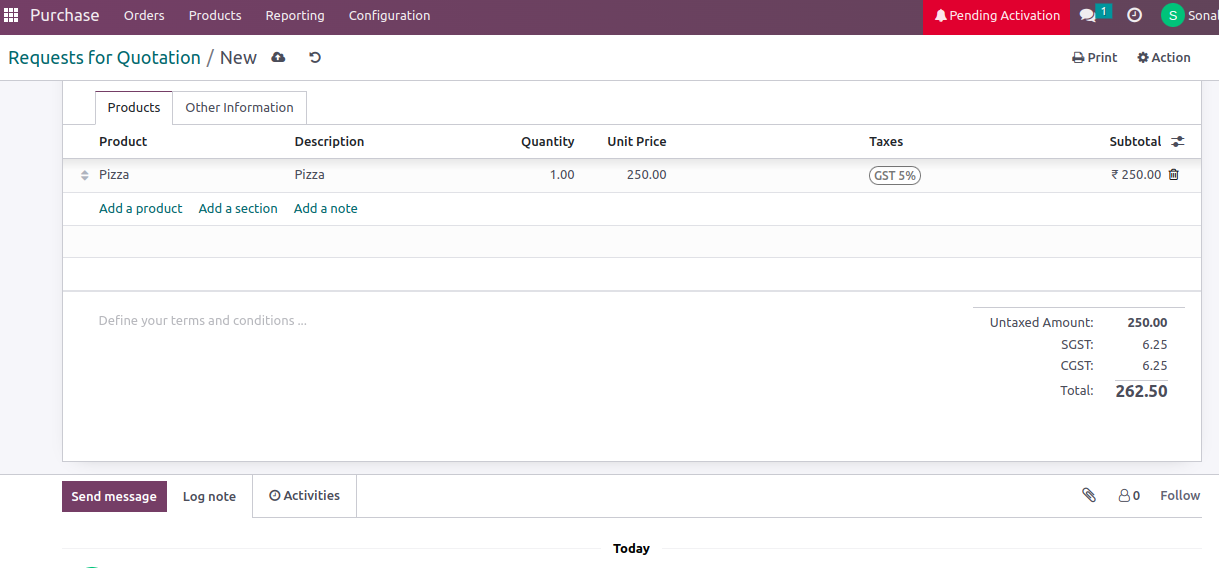Open the Action dropdown menu
1219x568 pixels.
coord(1164,58)
